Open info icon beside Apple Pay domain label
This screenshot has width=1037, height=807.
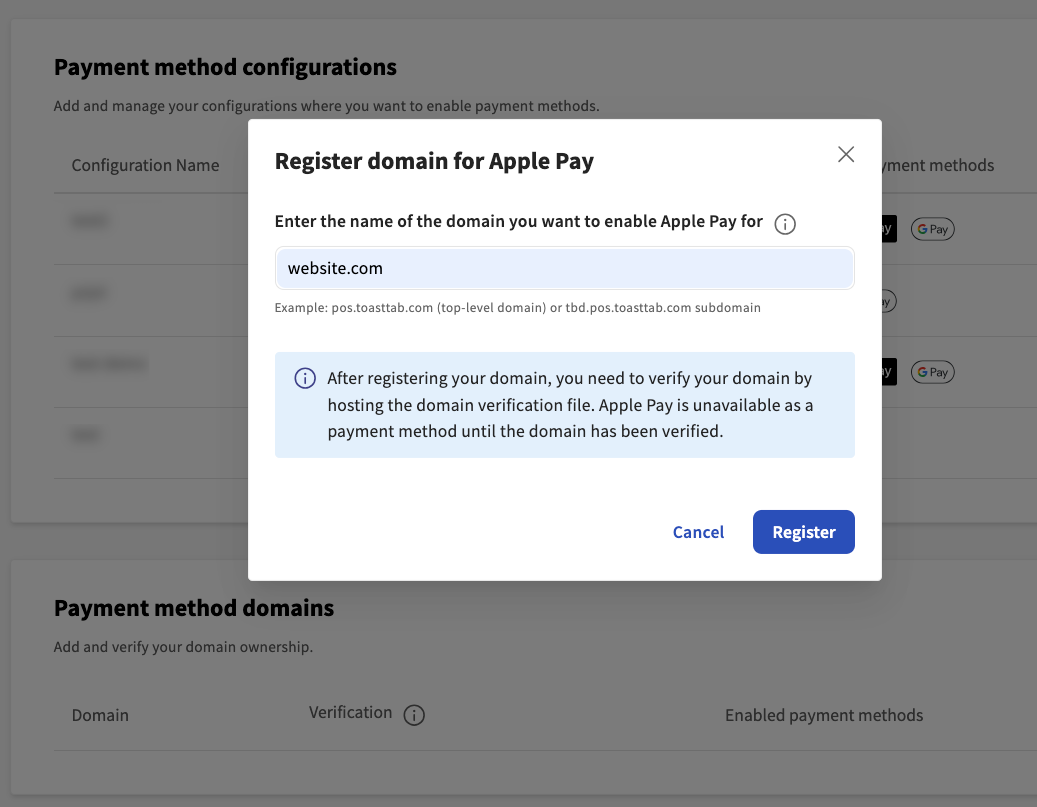tap(785, 224)
